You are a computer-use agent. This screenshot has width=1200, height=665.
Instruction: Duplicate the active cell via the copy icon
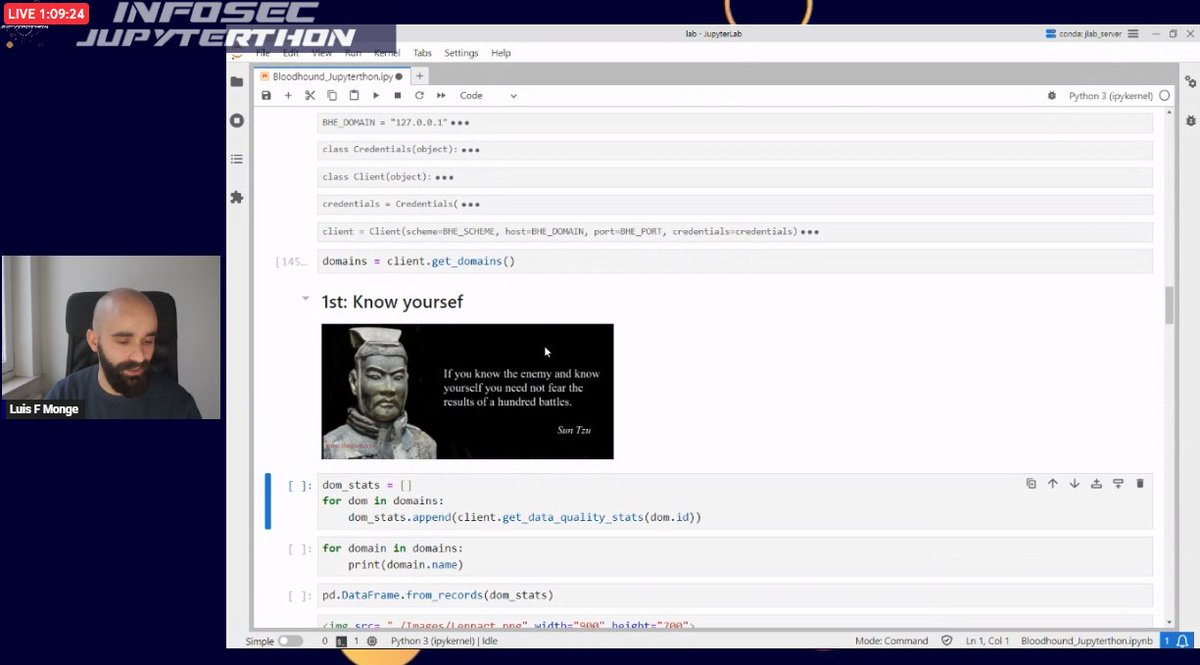click(1031, 484)
